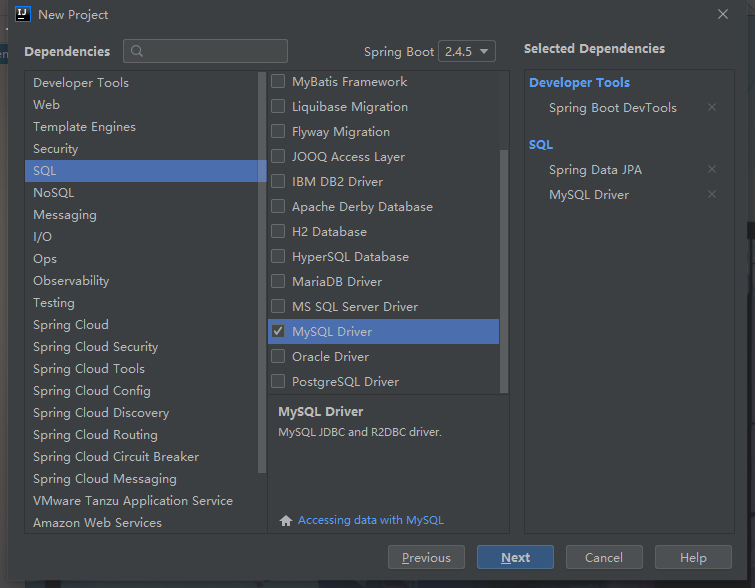Image resolution: width=755 pixels, height=588 pixels.
Task: Click Next to continue
Action: [515, 557]
